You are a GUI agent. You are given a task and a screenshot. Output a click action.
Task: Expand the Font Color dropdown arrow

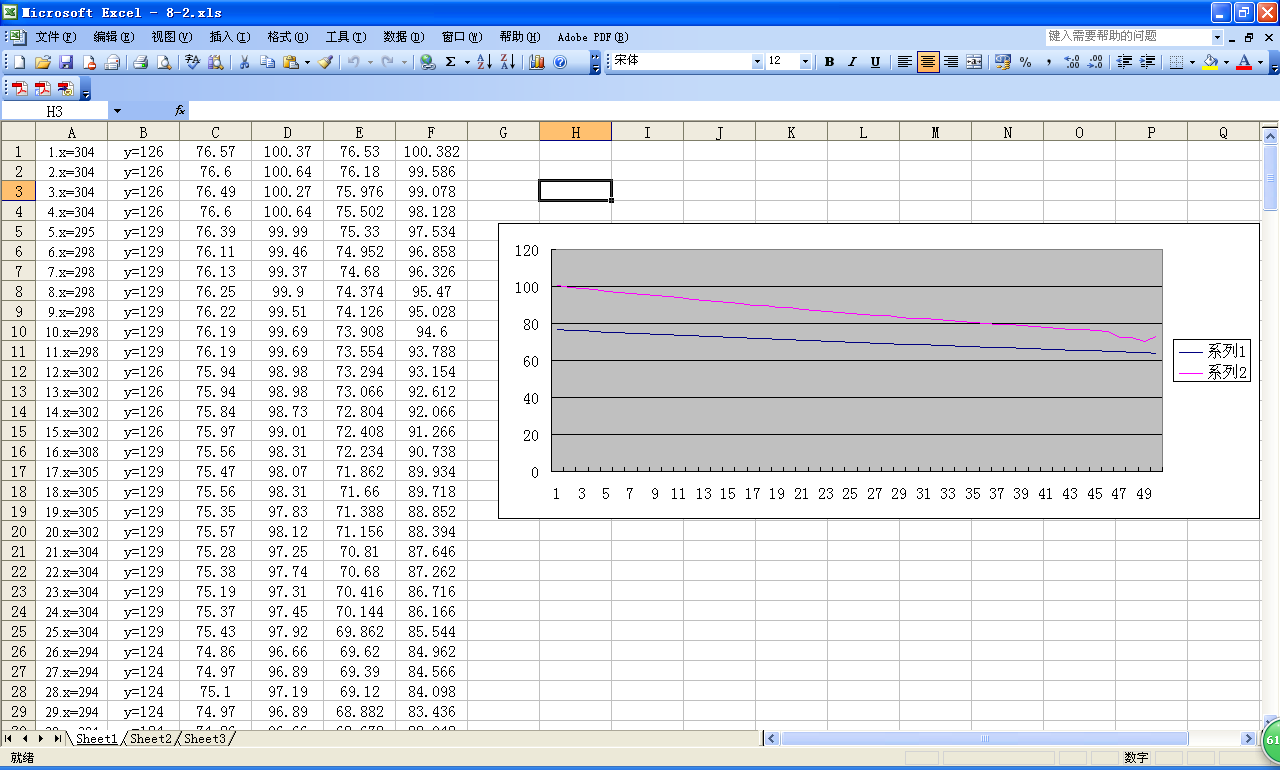point(1260,62)
